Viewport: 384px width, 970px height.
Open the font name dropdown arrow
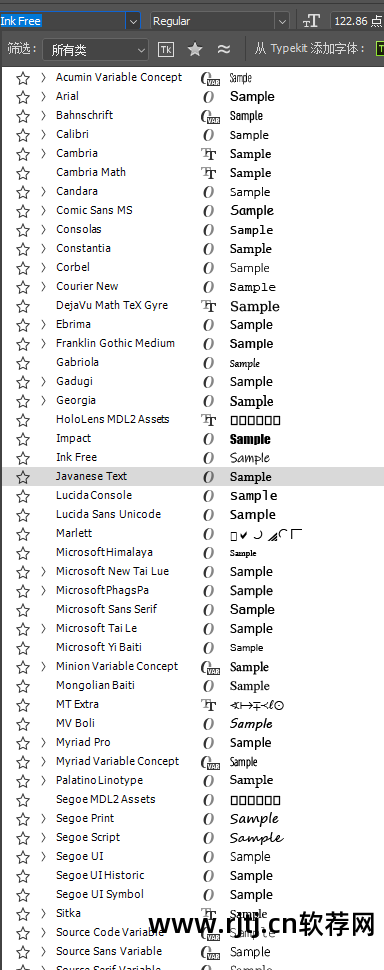click(133, 21)
